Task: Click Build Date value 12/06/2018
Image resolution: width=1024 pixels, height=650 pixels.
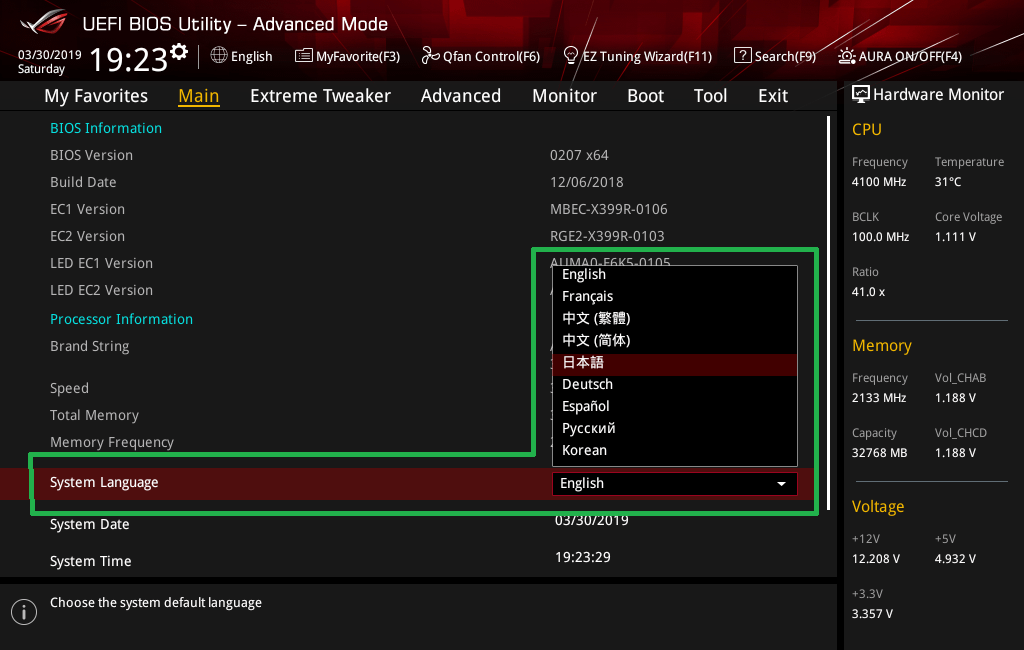Action: click(x=586, y=182)
